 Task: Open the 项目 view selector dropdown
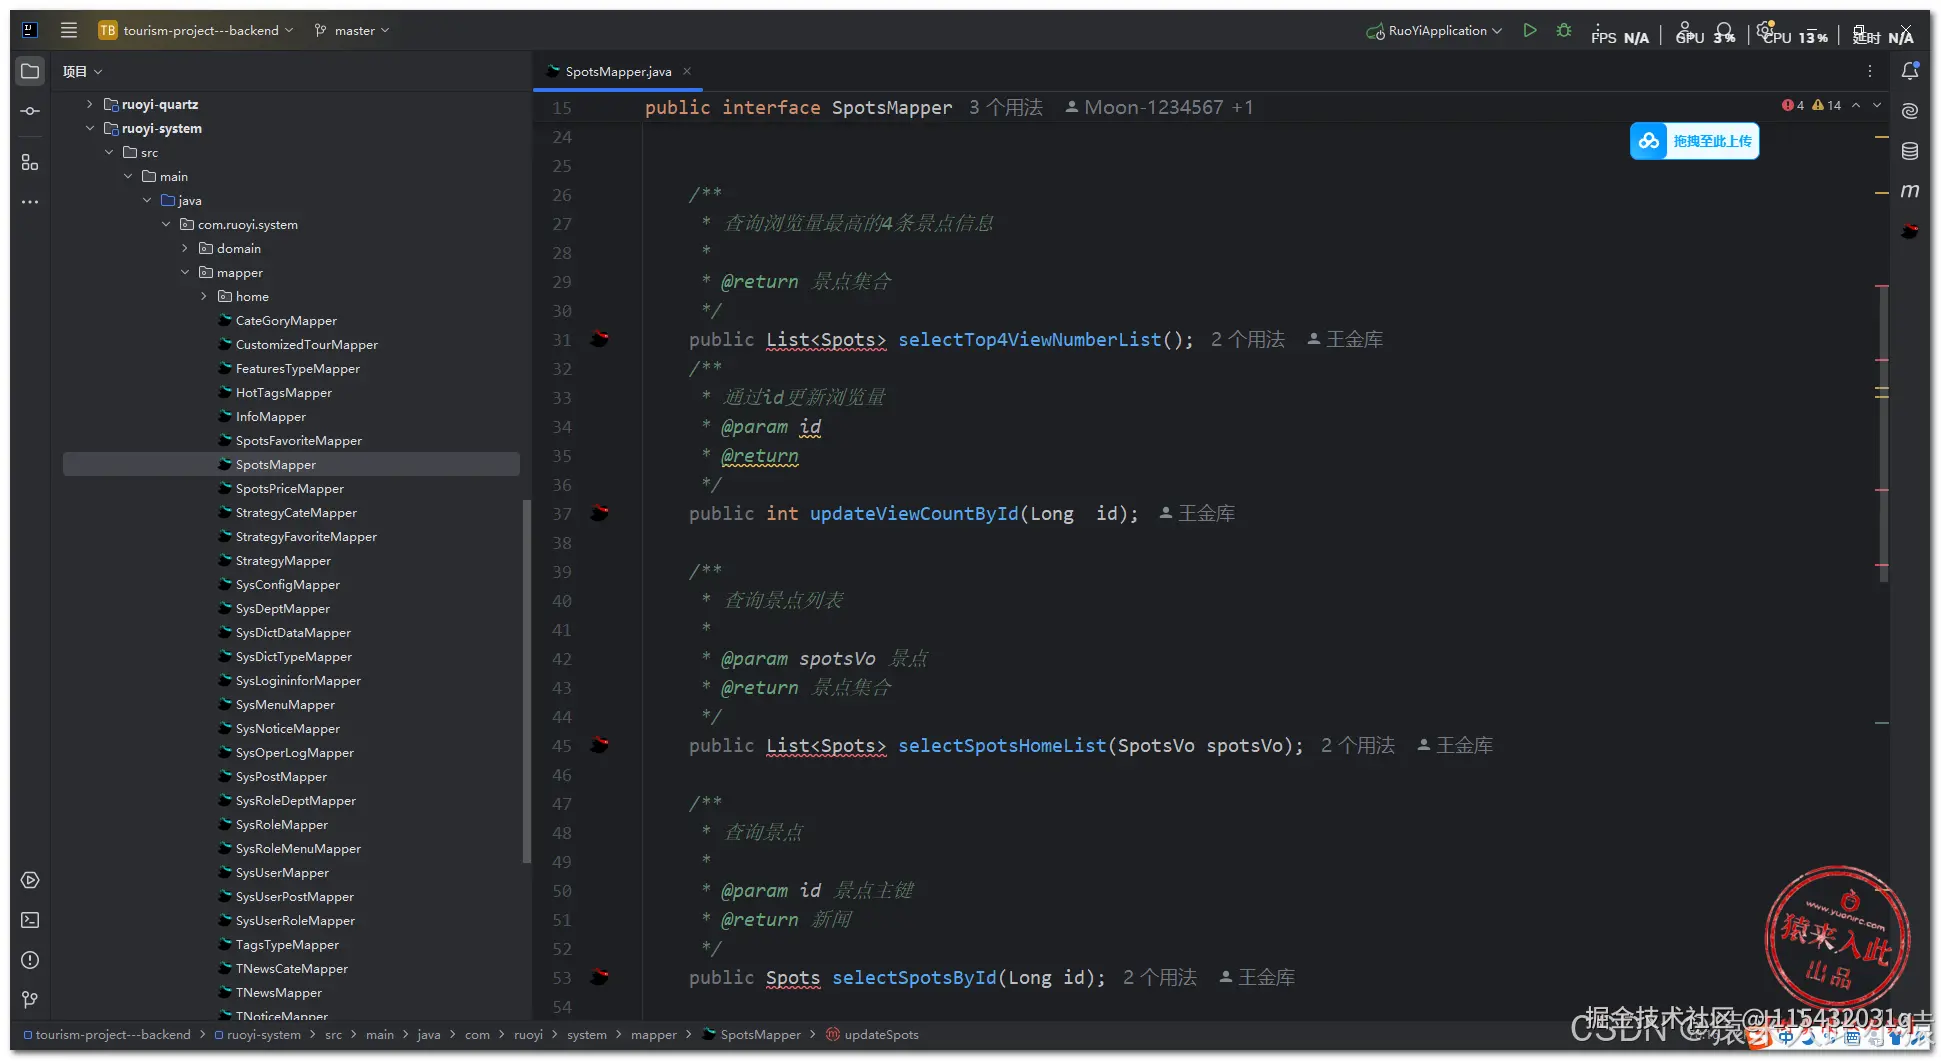tap(82, 71)
